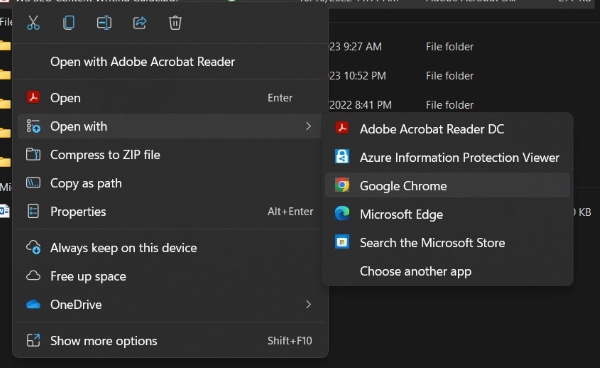Screen dimensions: 600x368
Task: Open the file with Microsoft Edge
Action: pyautogui.click(x=447, y=214)
